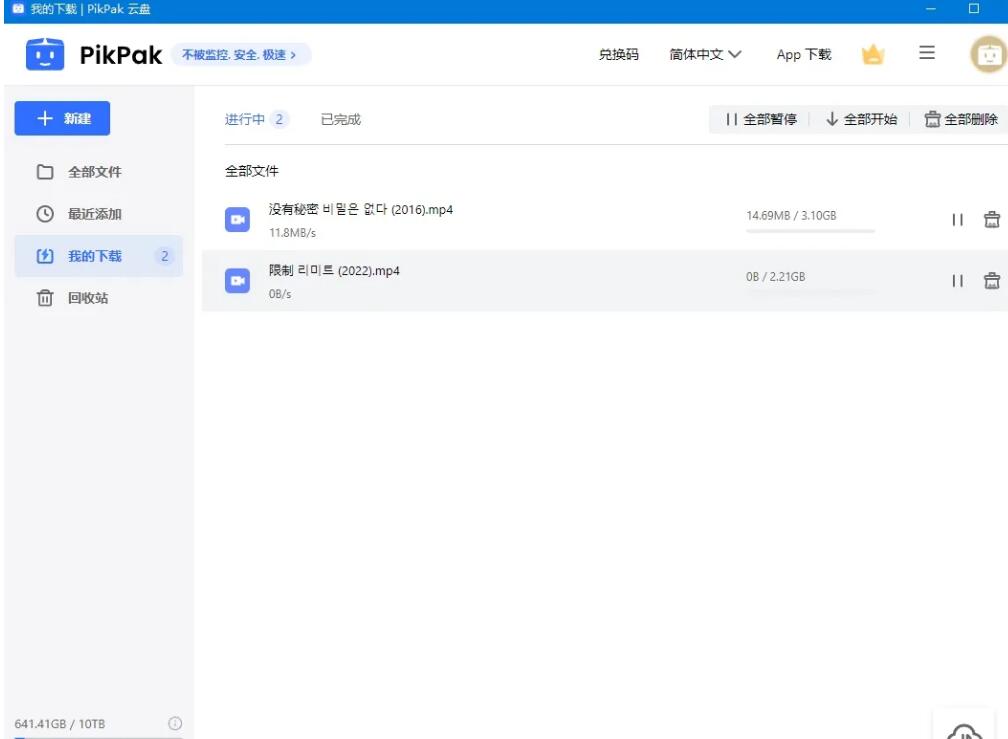Switch to the 已完成 tab
1008x739 pixels.
click(341, 120)
